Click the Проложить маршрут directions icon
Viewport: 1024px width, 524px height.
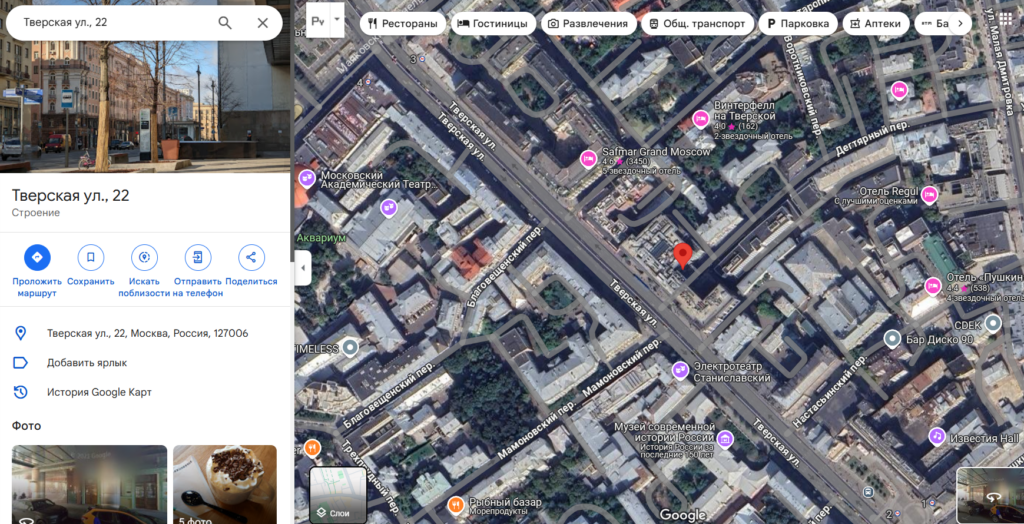(x=37, y=257)
